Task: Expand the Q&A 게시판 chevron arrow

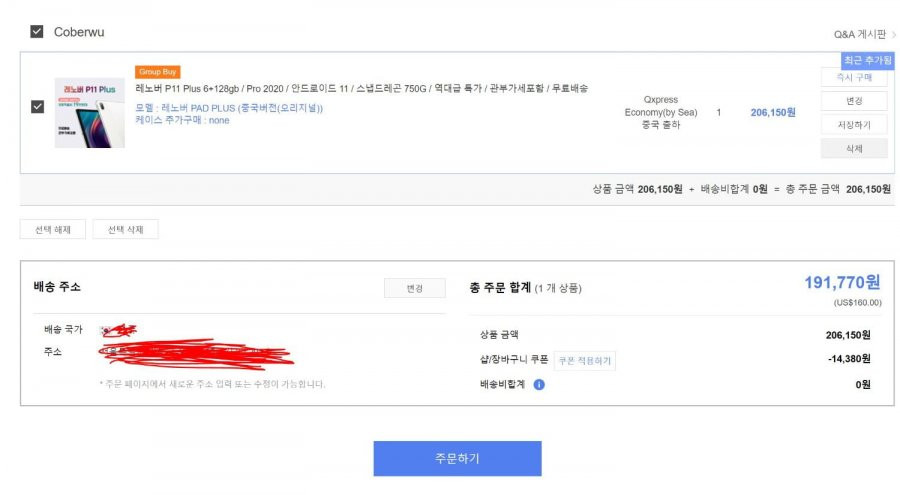Action: click(894, 35)
